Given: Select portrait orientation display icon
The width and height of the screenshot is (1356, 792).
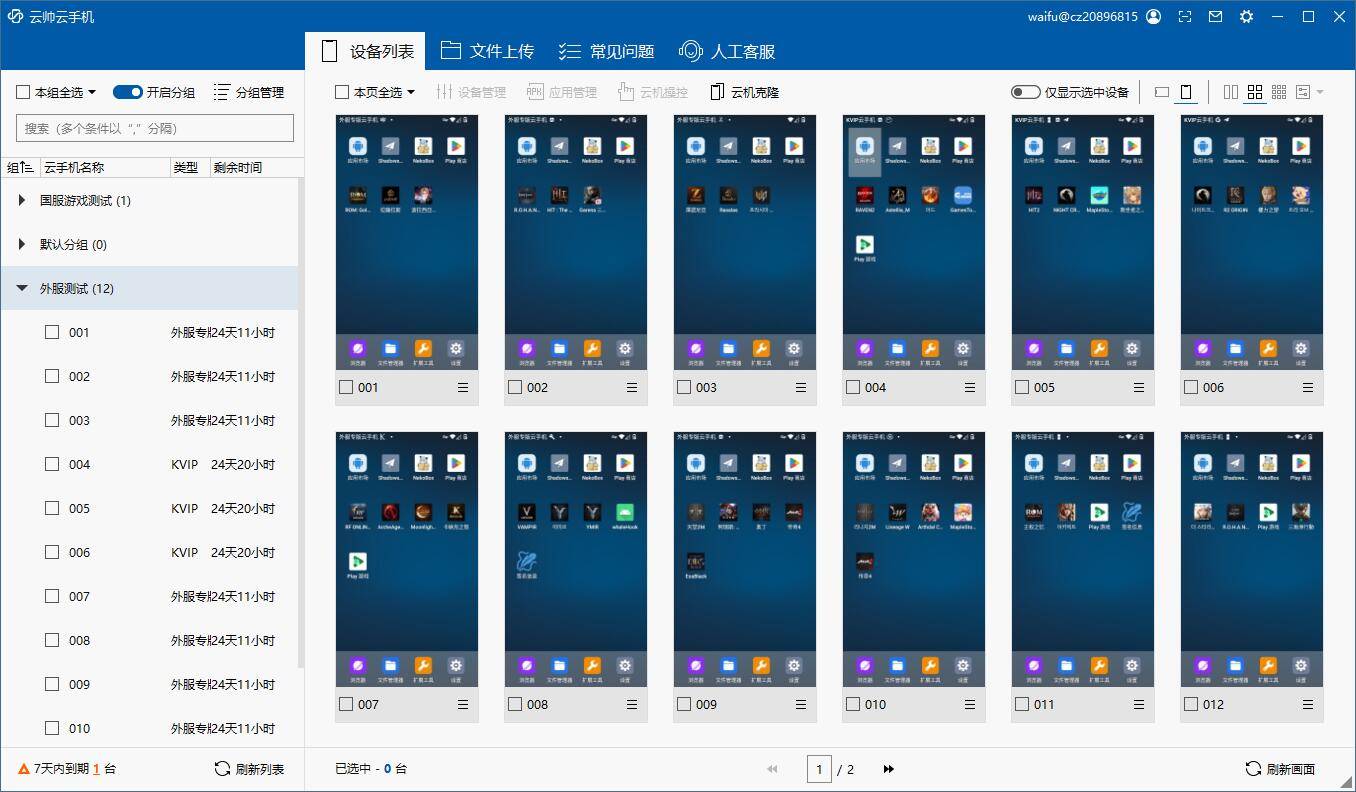Looking at the screenshot, I should [1186, 92].
